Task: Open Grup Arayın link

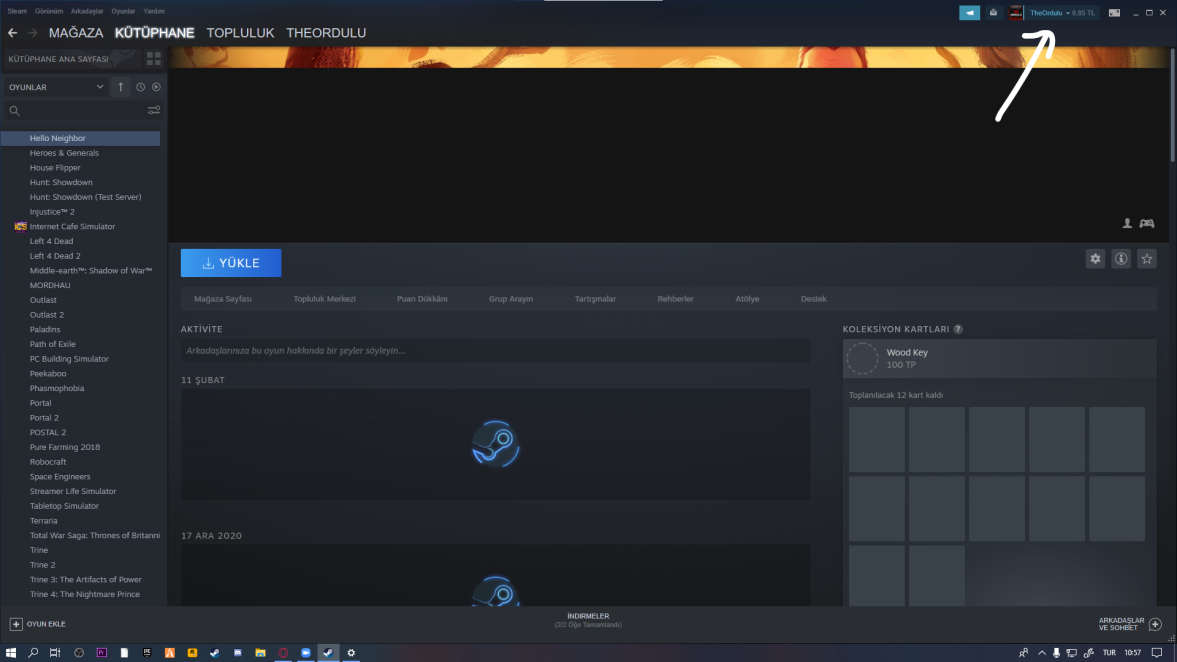Action: point(511,299)
